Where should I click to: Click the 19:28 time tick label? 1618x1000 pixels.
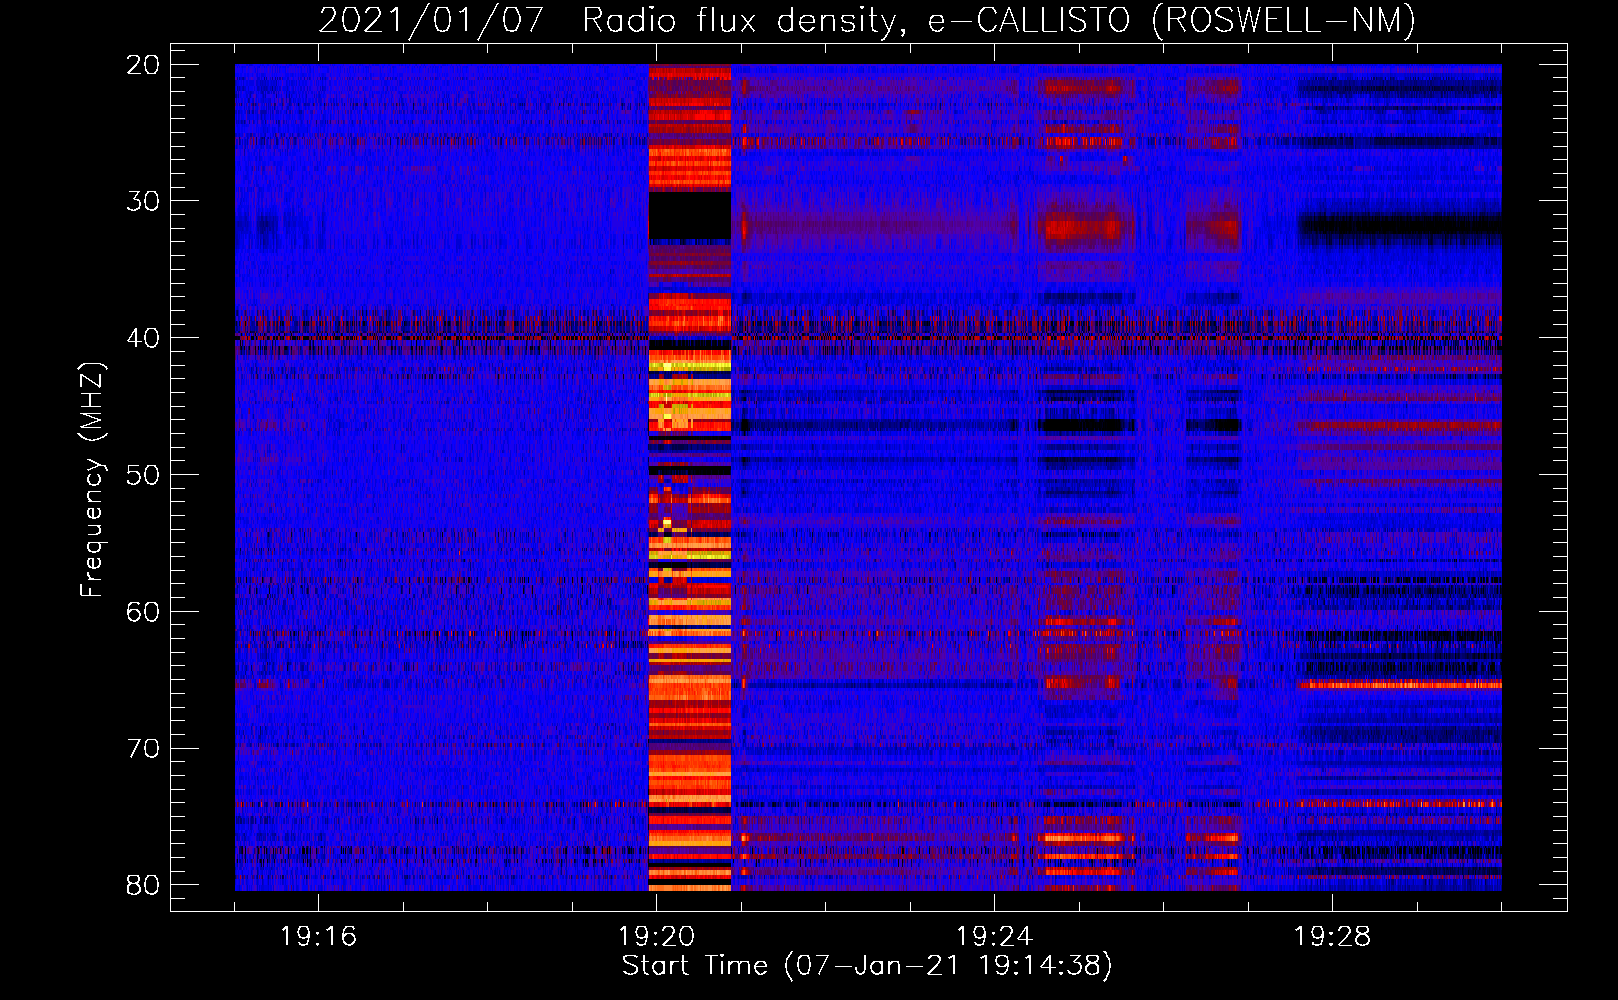coord(1332,937)
